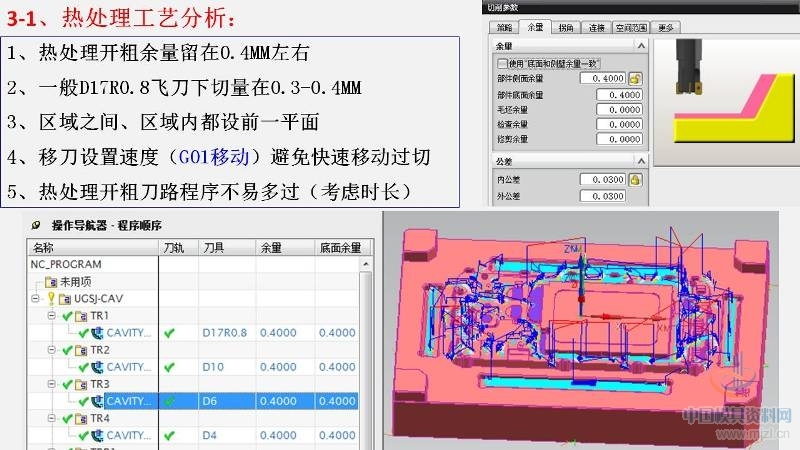
Task: Collapse the TR3 program group
Action: coord(52,384)
